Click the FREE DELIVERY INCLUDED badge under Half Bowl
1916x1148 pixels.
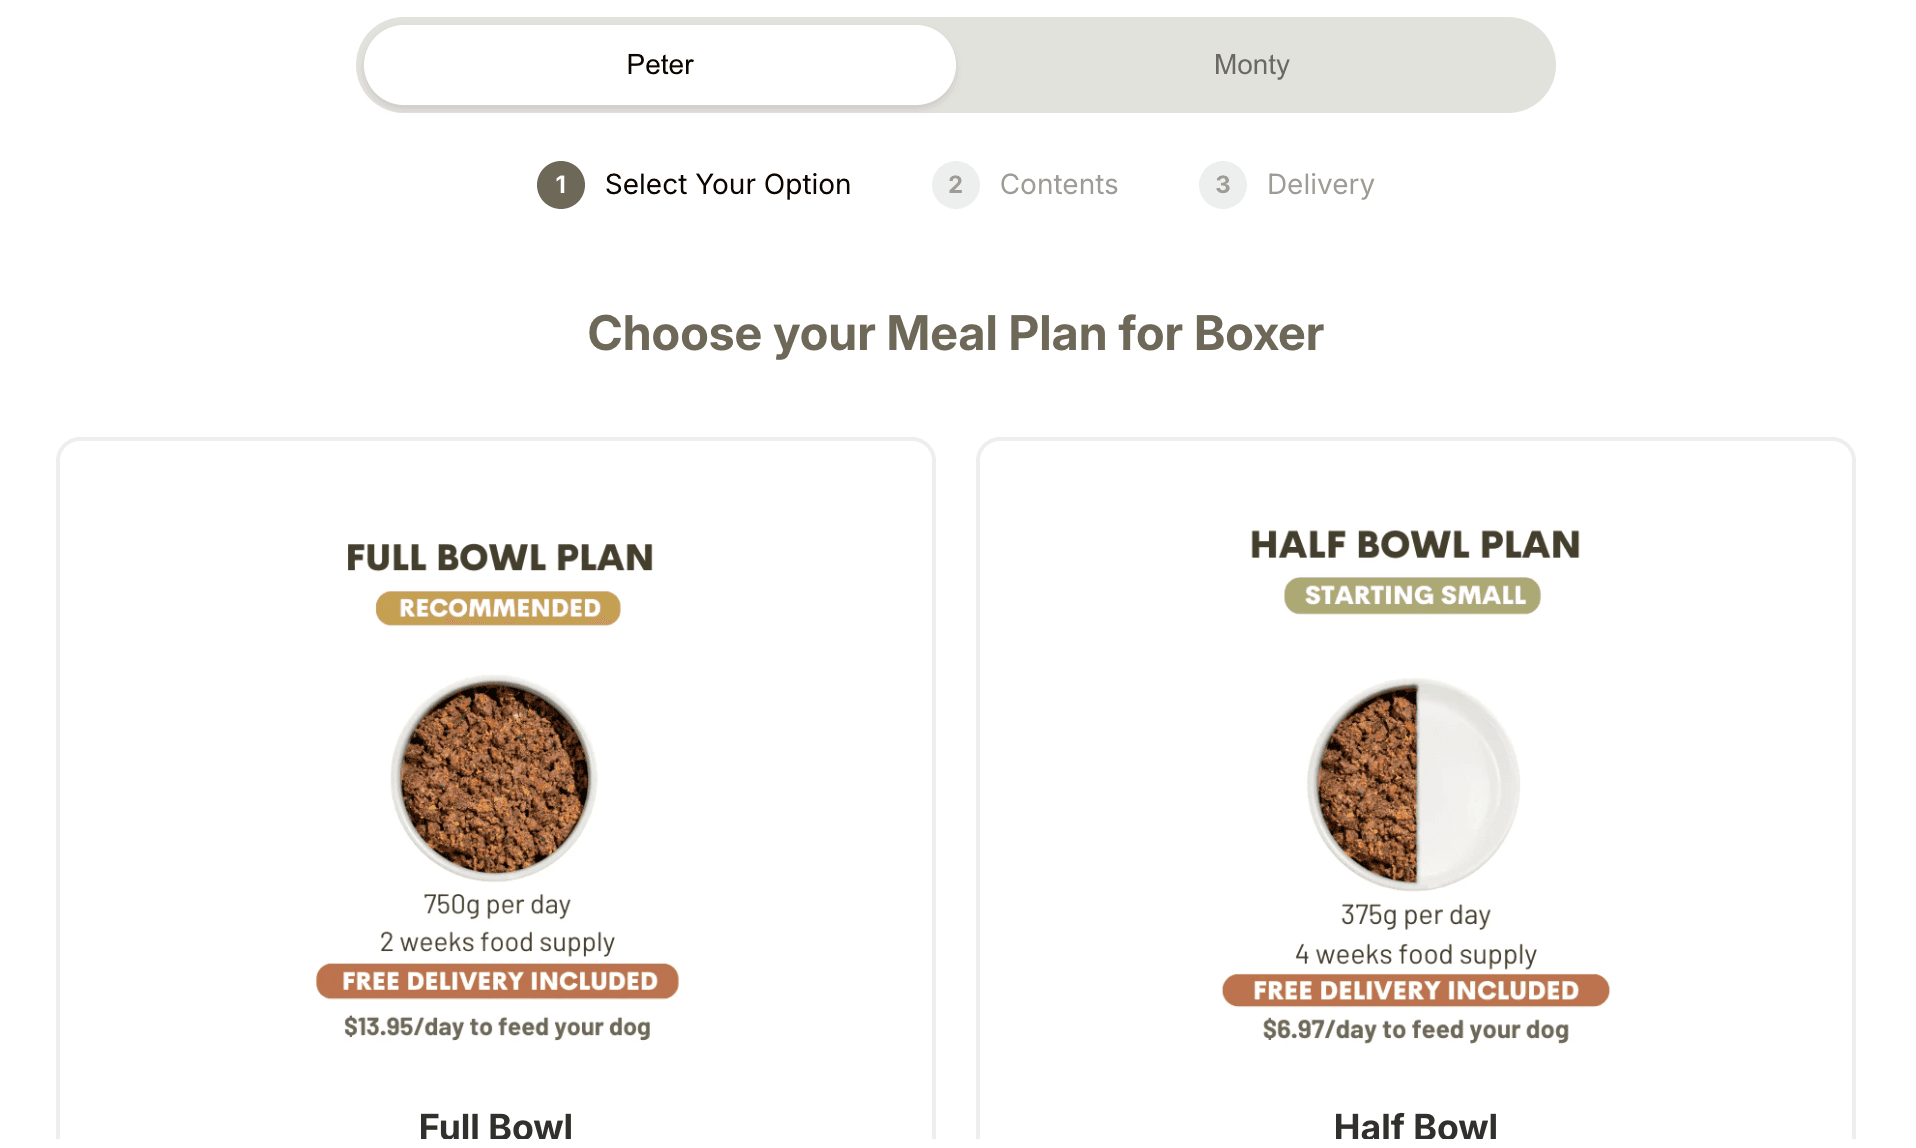tap(1413, 991)
